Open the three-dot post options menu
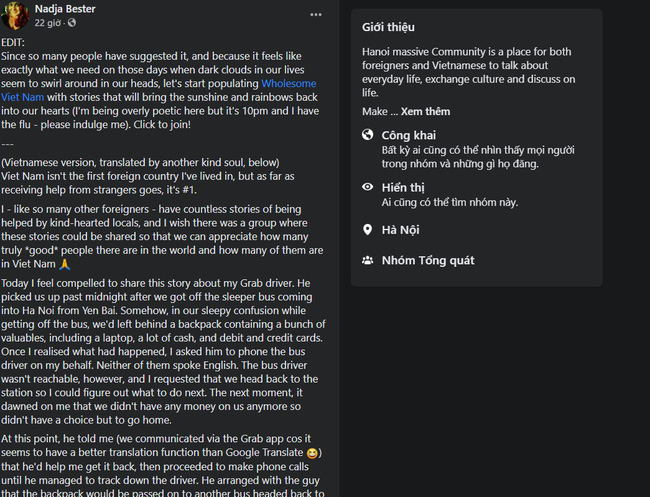Image resolution: width=650 pixels, height=497 pixels. click(x=316, y=15)
